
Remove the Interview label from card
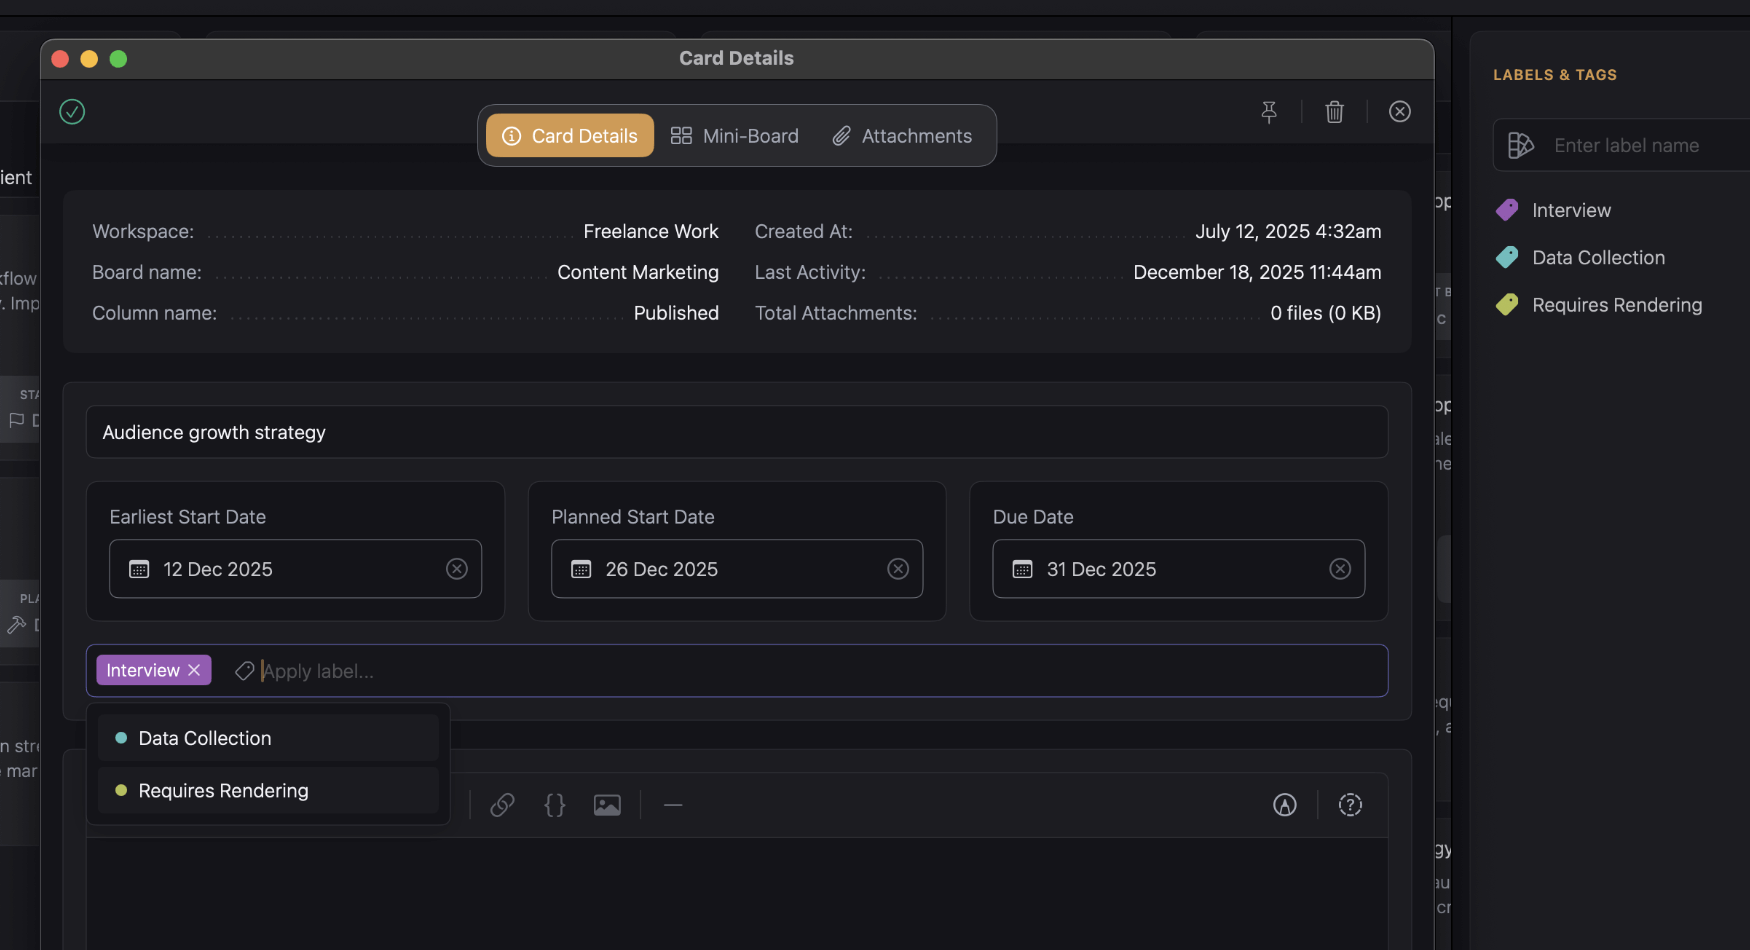[194, 670]
